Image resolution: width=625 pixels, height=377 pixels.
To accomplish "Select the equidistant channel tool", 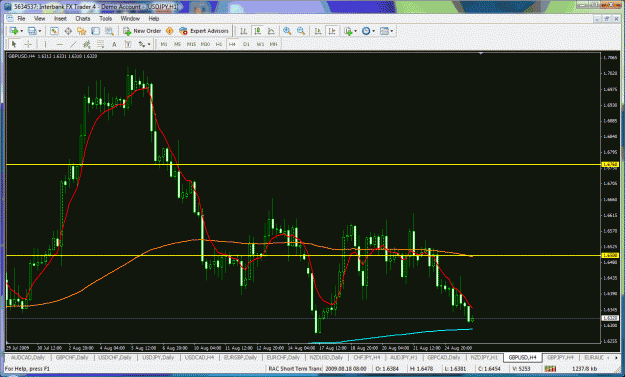I will pyautogui.click(x=86, y=44).
